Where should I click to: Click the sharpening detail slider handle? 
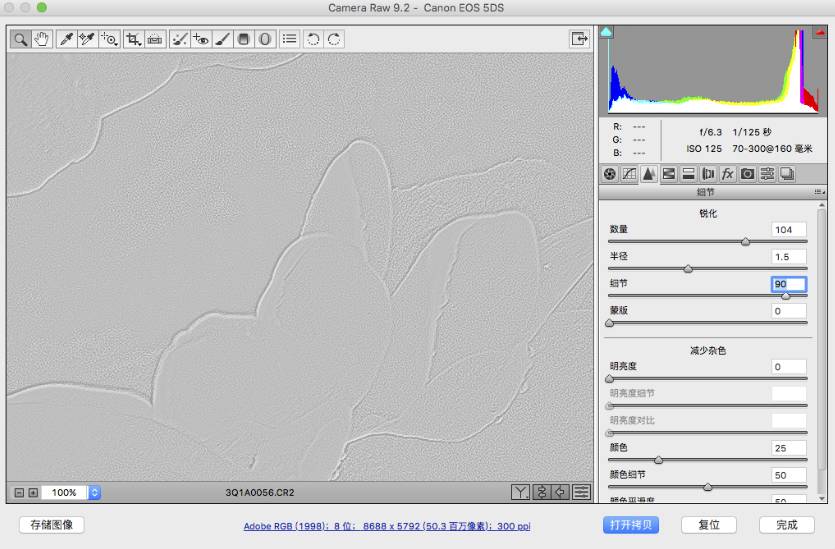coord(785,296)
